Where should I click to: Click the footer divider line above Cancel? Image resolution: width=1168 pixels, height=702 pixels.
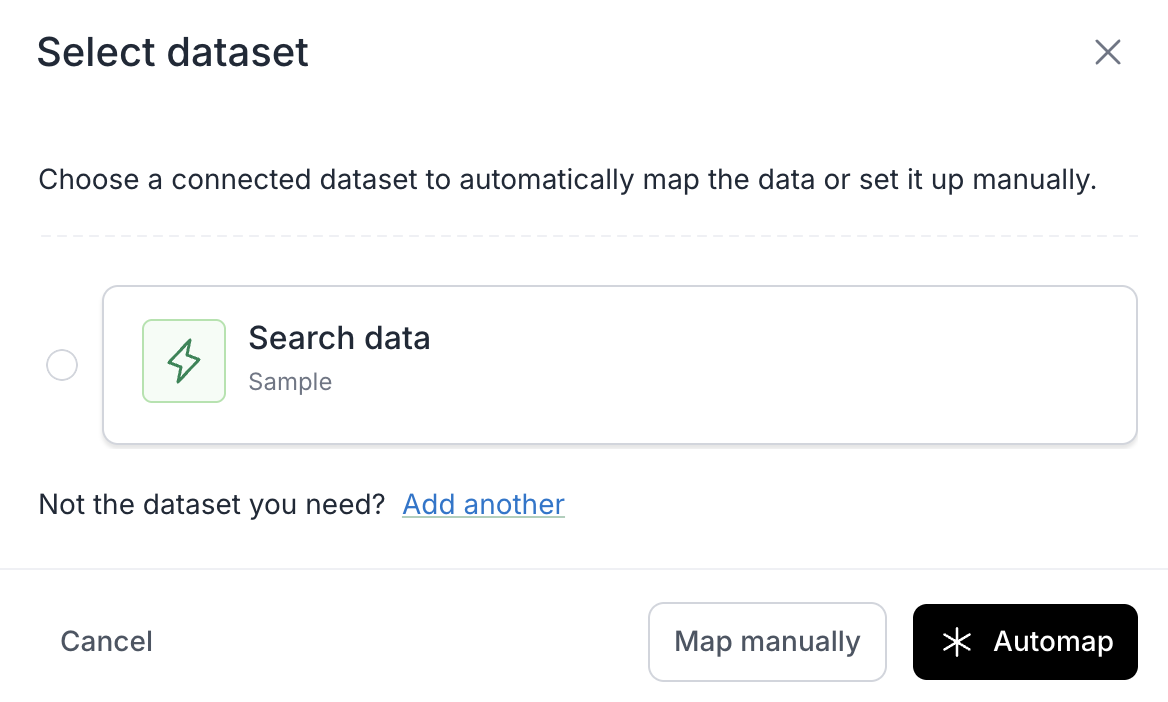[x=584, y=569]
